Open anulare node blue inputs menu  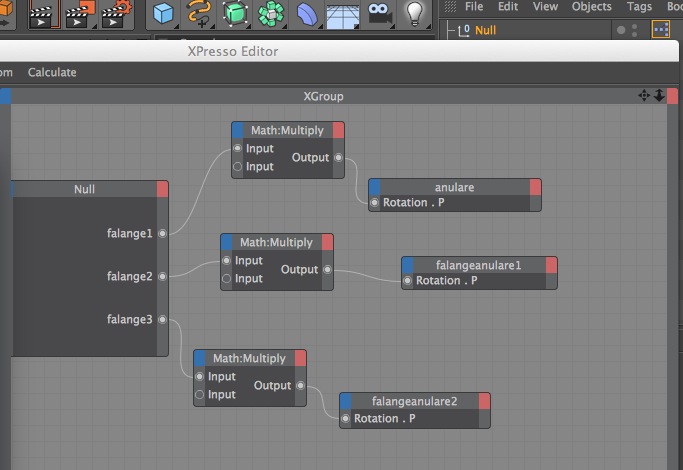click(374, 187)
